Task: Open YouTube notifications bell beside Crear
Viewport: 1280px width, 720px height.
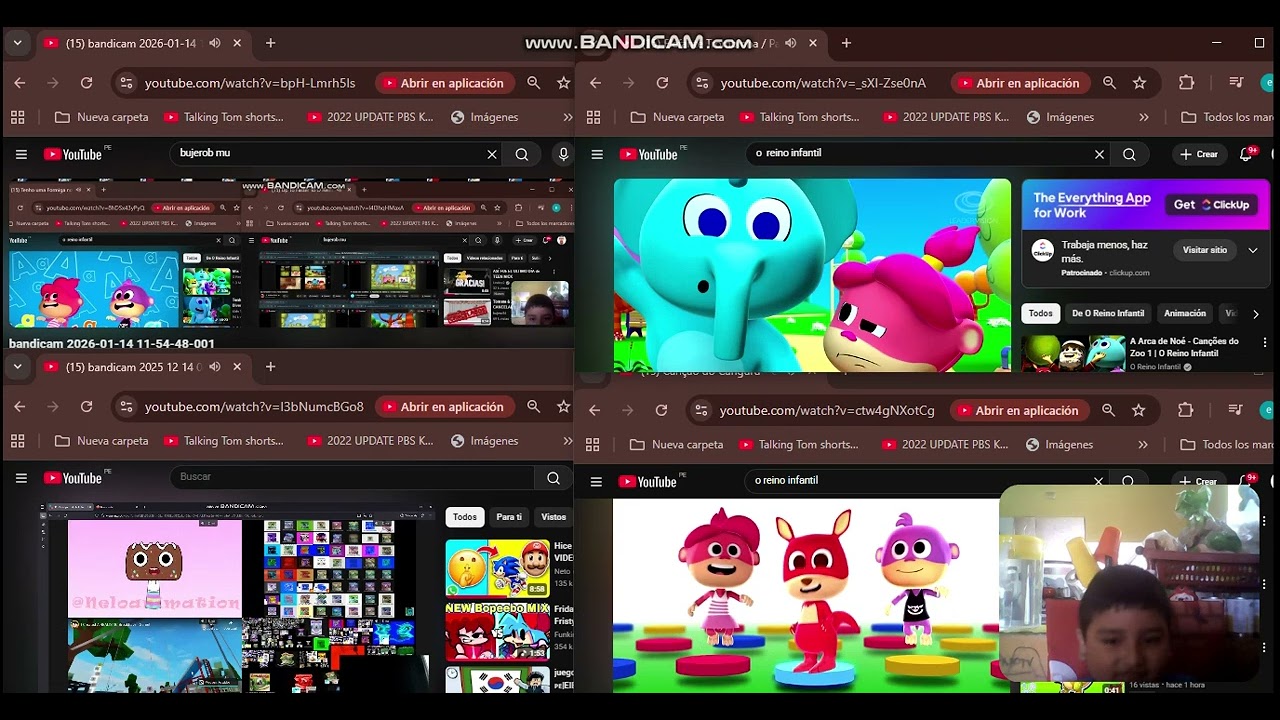Action: [1246, 154]
